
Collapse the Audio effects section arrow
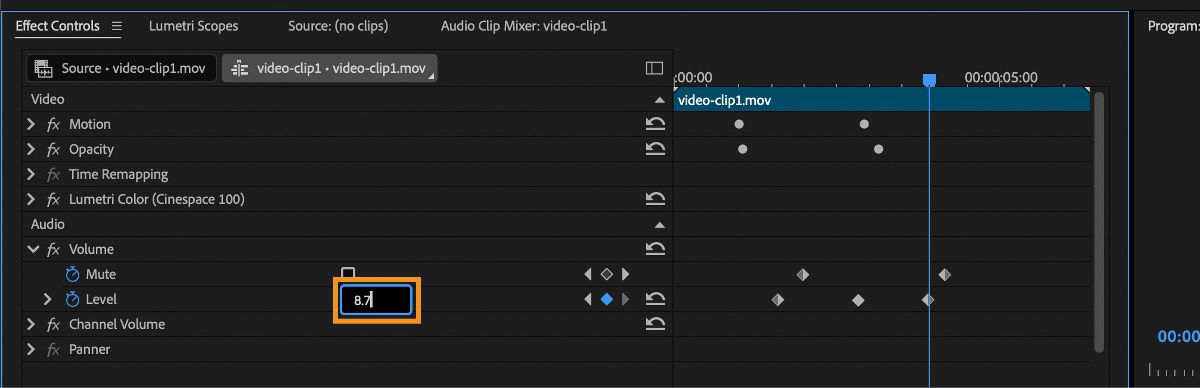tap(659, 225)
